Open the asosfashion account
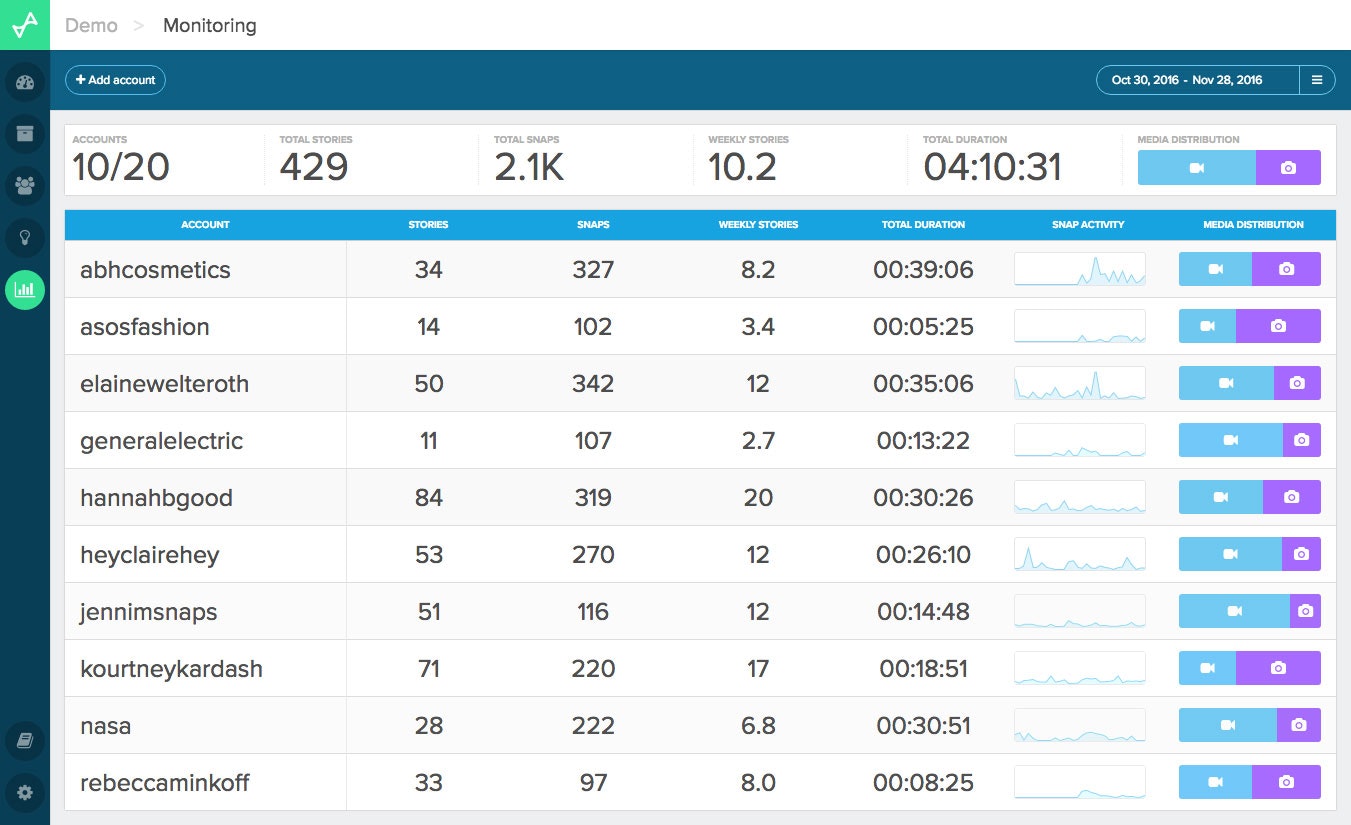The height and width of the screenshot is (825, 1351). point(145,327)
